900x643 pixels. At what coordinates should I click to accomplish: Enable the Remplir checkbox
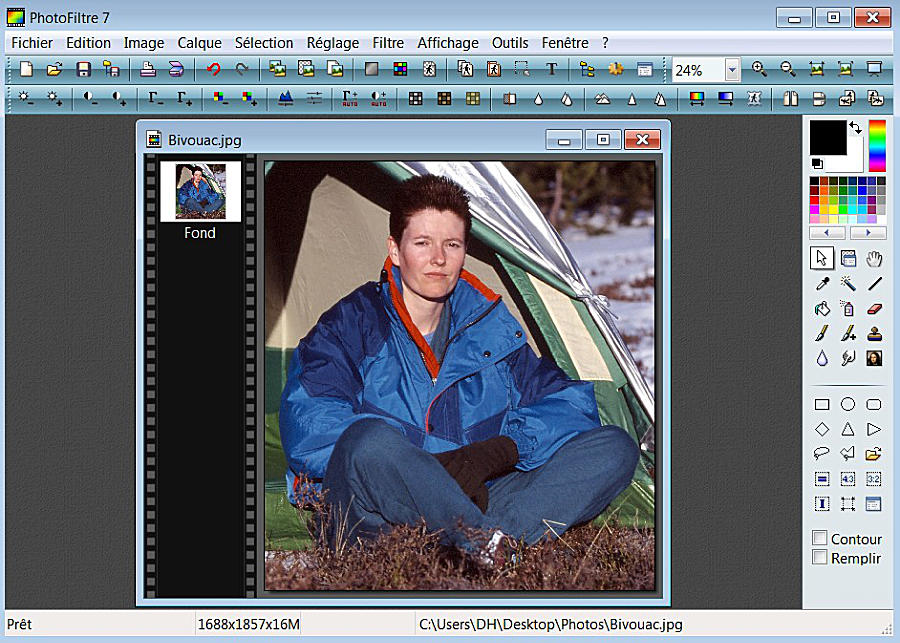(820, 557)
